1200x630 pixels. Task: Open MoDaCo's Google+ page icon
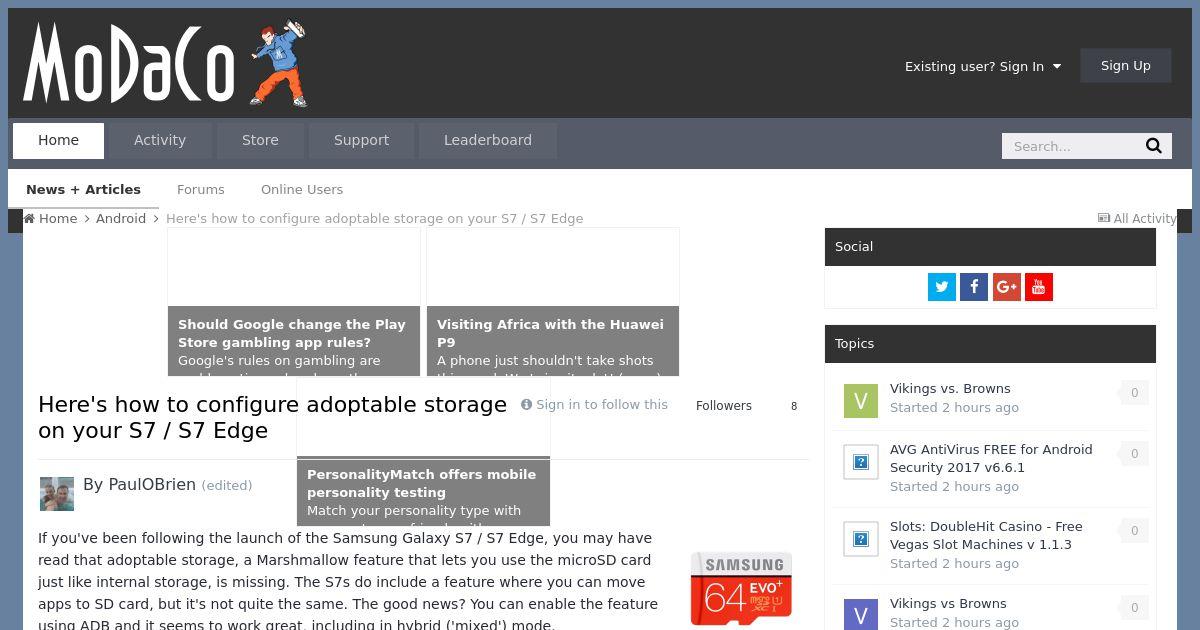[x=1007, y=287]
